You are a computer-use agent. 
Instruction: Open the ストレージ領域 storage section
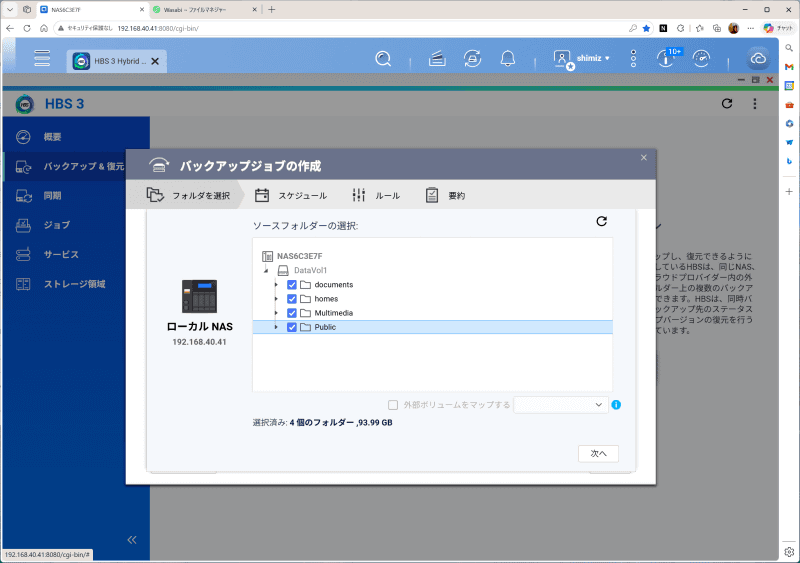point(65,284)
